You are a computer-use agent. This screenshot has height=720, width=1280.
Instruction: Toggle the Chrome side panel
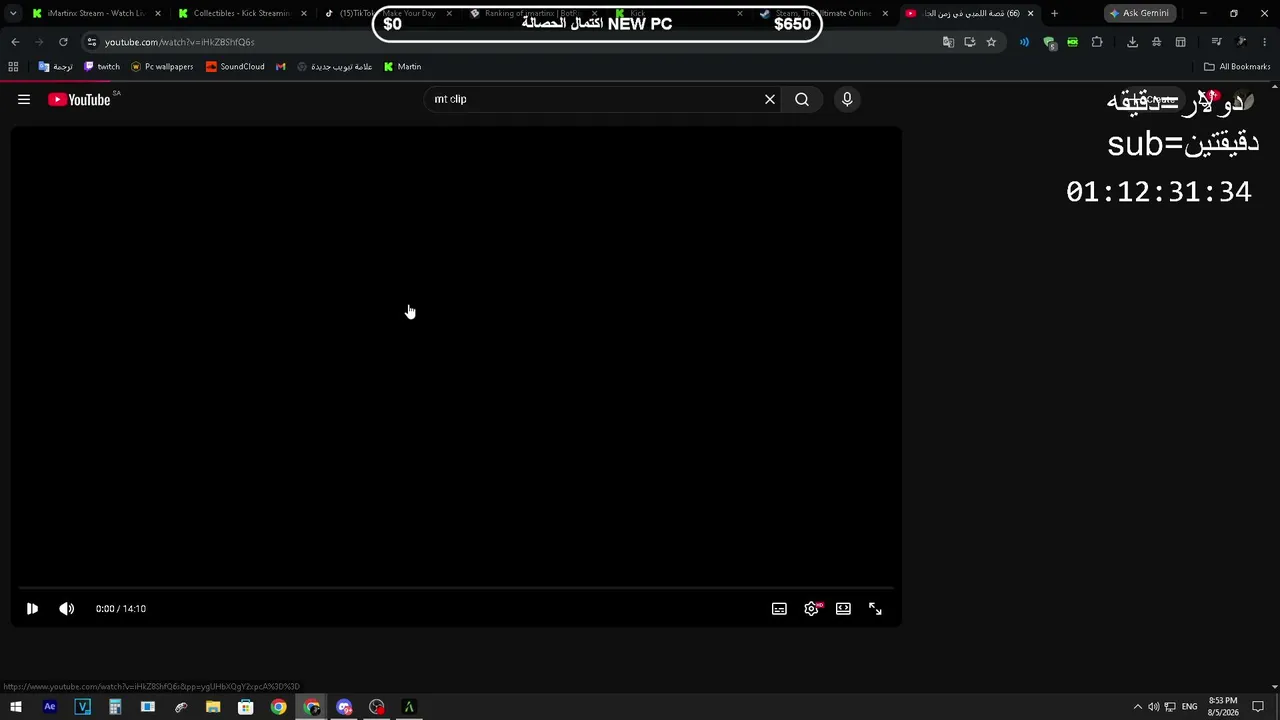(x=1180, y=42)
